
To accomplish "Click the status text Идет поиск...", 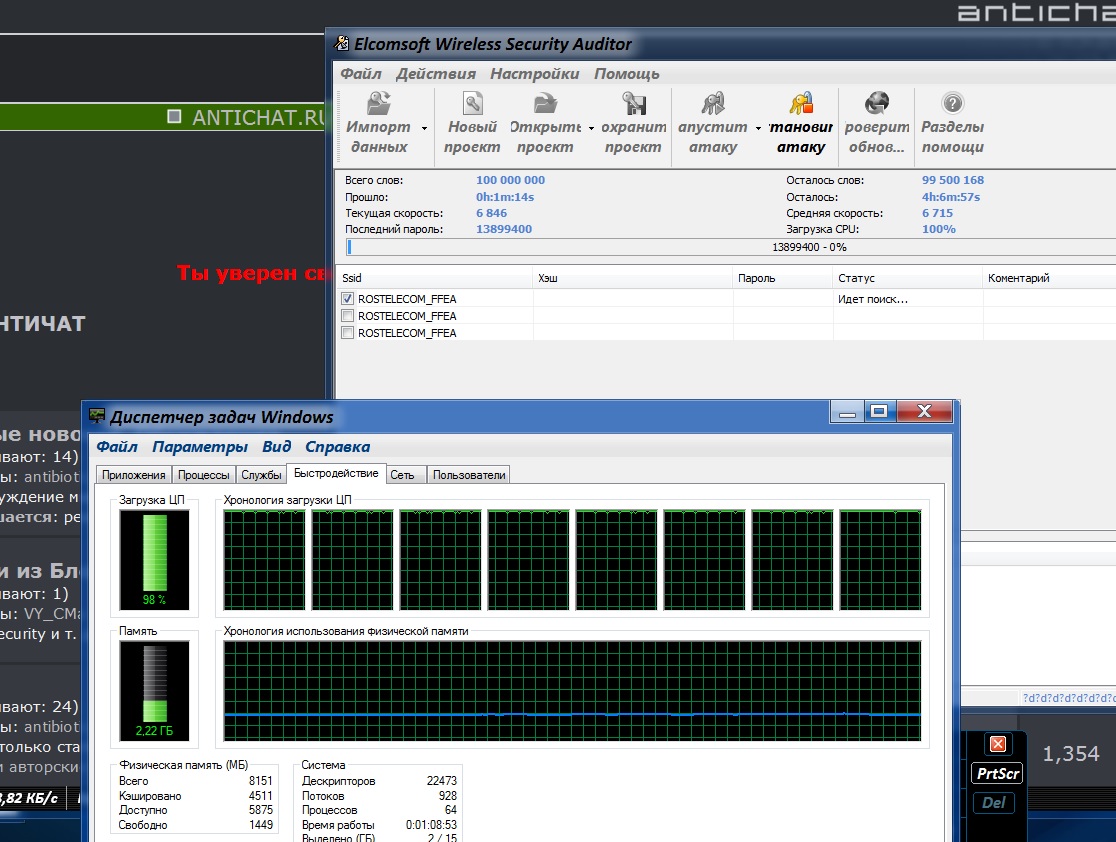I will click(873, 299).
